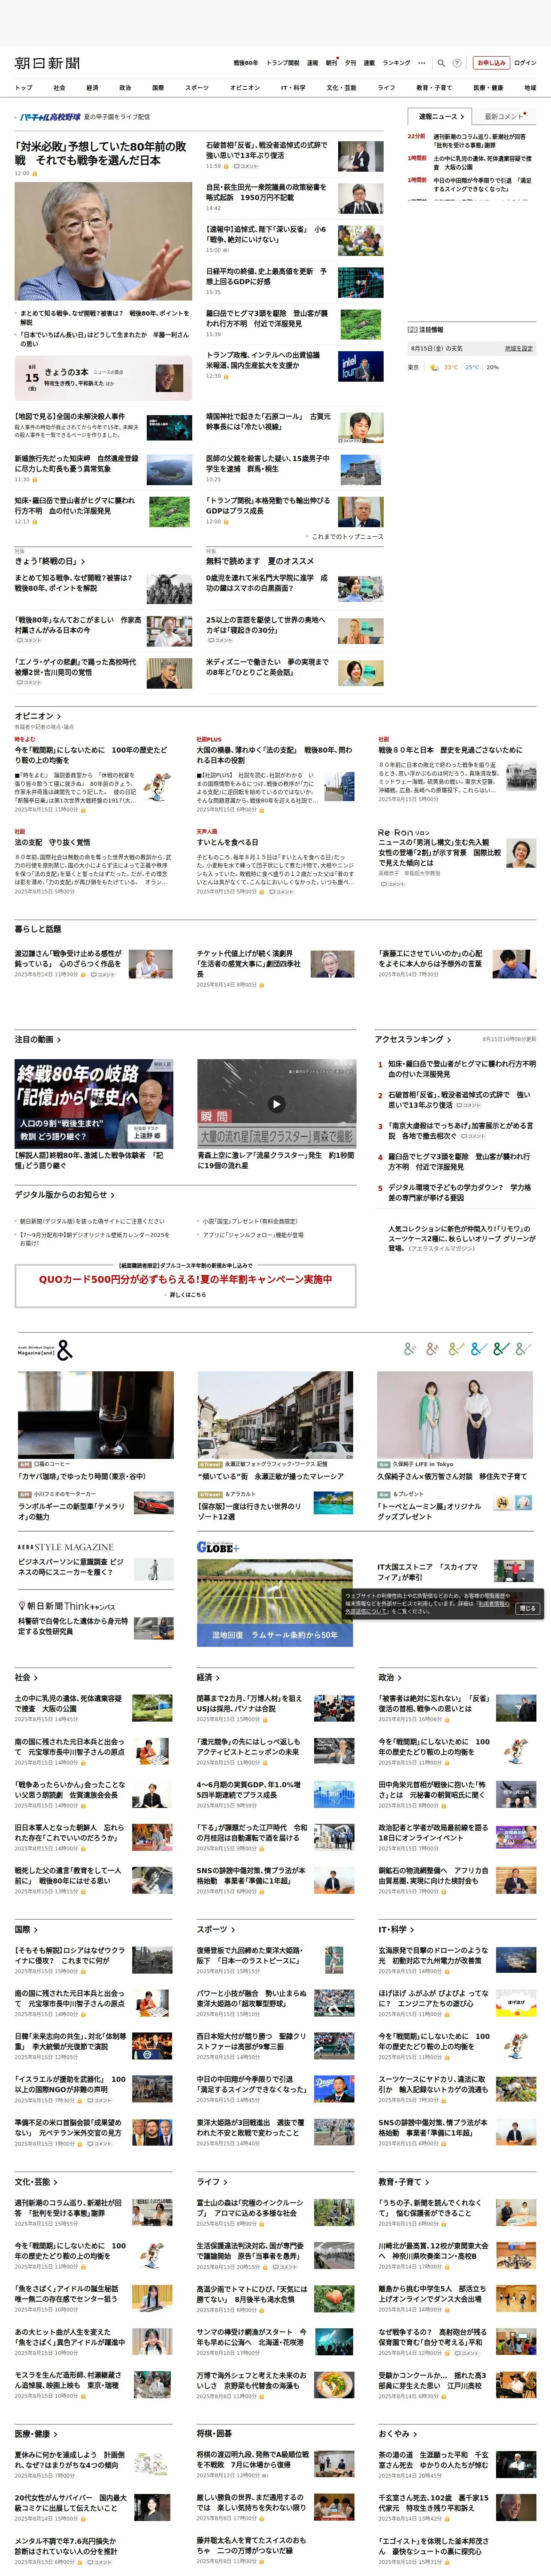551x2576 pixels.
Task: Open 戦後80年 header link
Action: pos(245,63)
